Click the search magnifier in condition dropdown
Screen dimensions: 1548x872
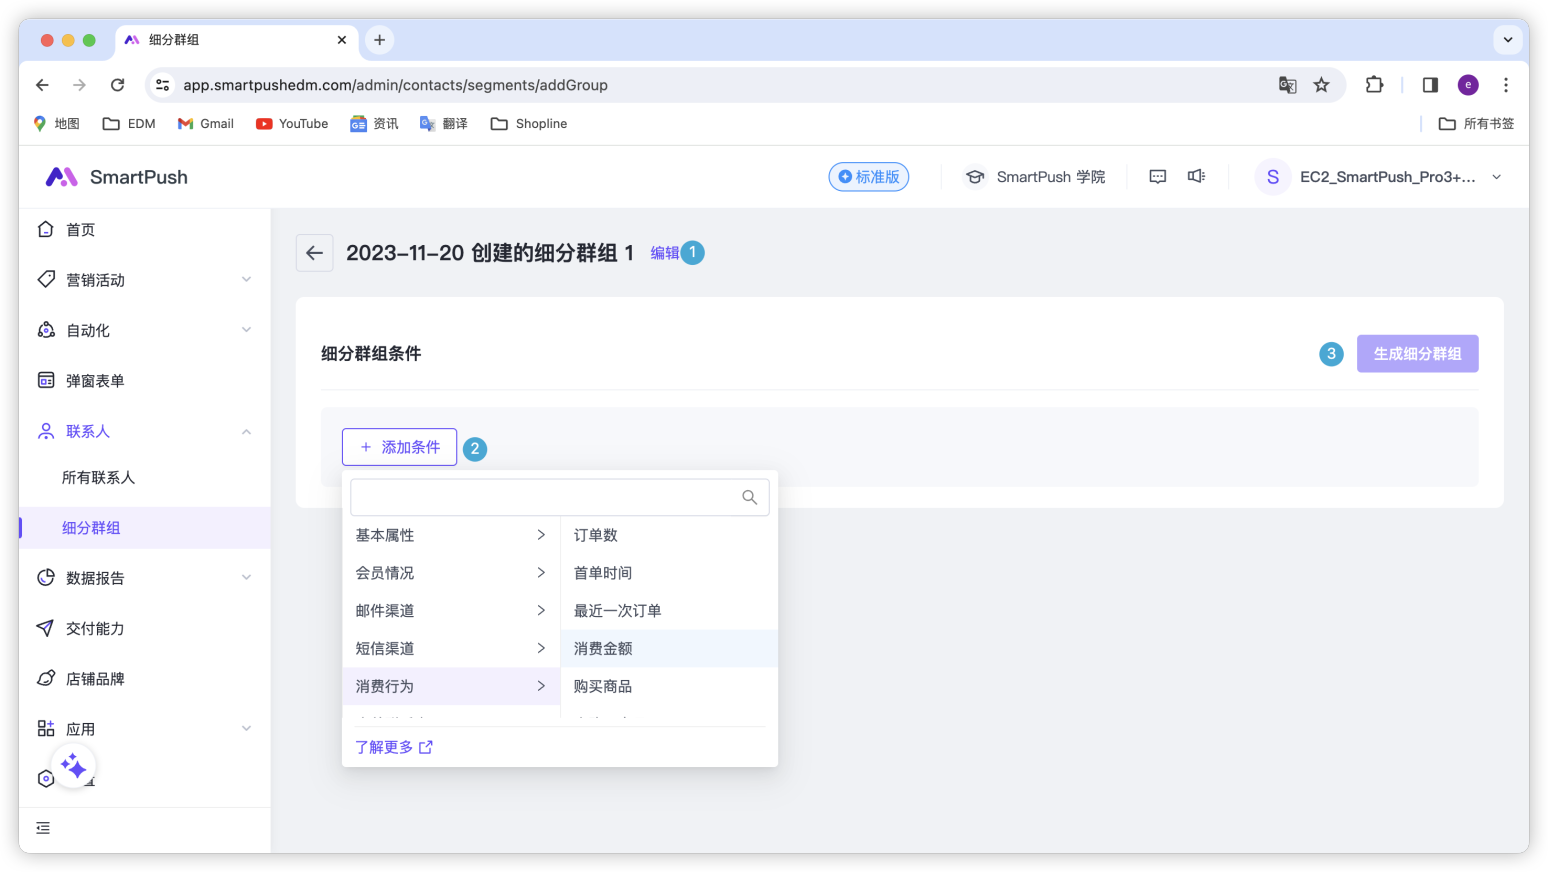(749, 497)
